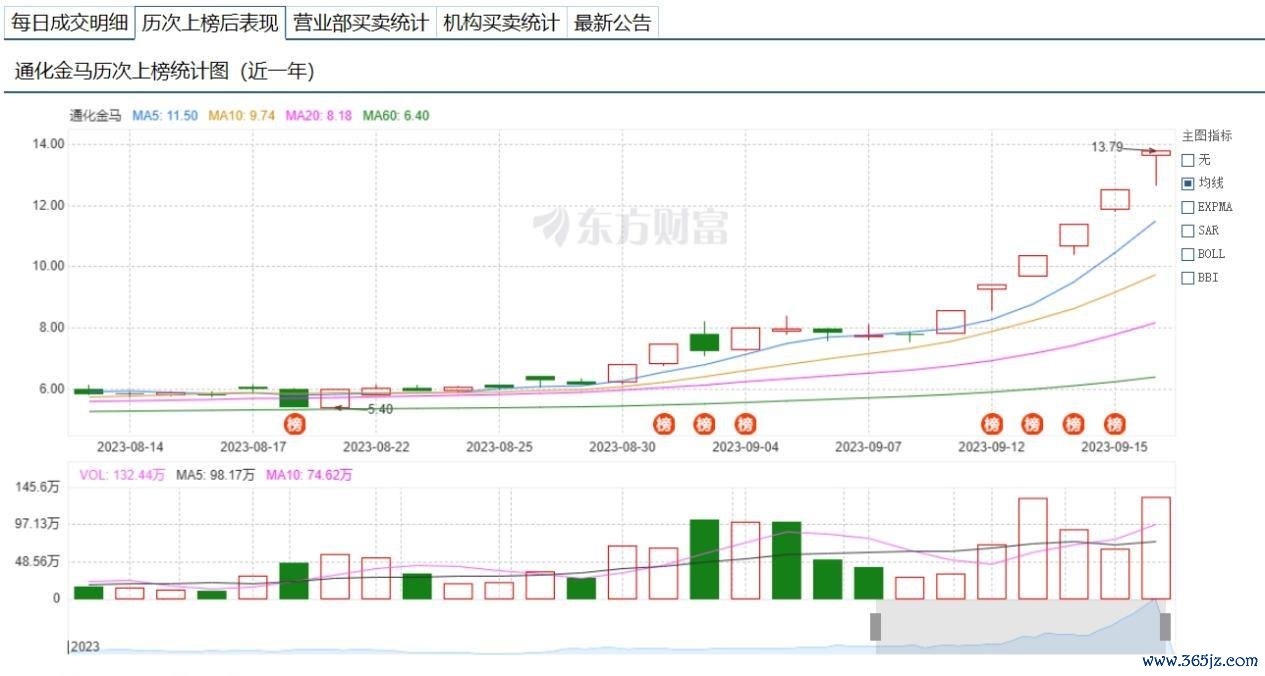Click the 13.79 high price label
The image size is (1265, 676).
click(1107, 147)
